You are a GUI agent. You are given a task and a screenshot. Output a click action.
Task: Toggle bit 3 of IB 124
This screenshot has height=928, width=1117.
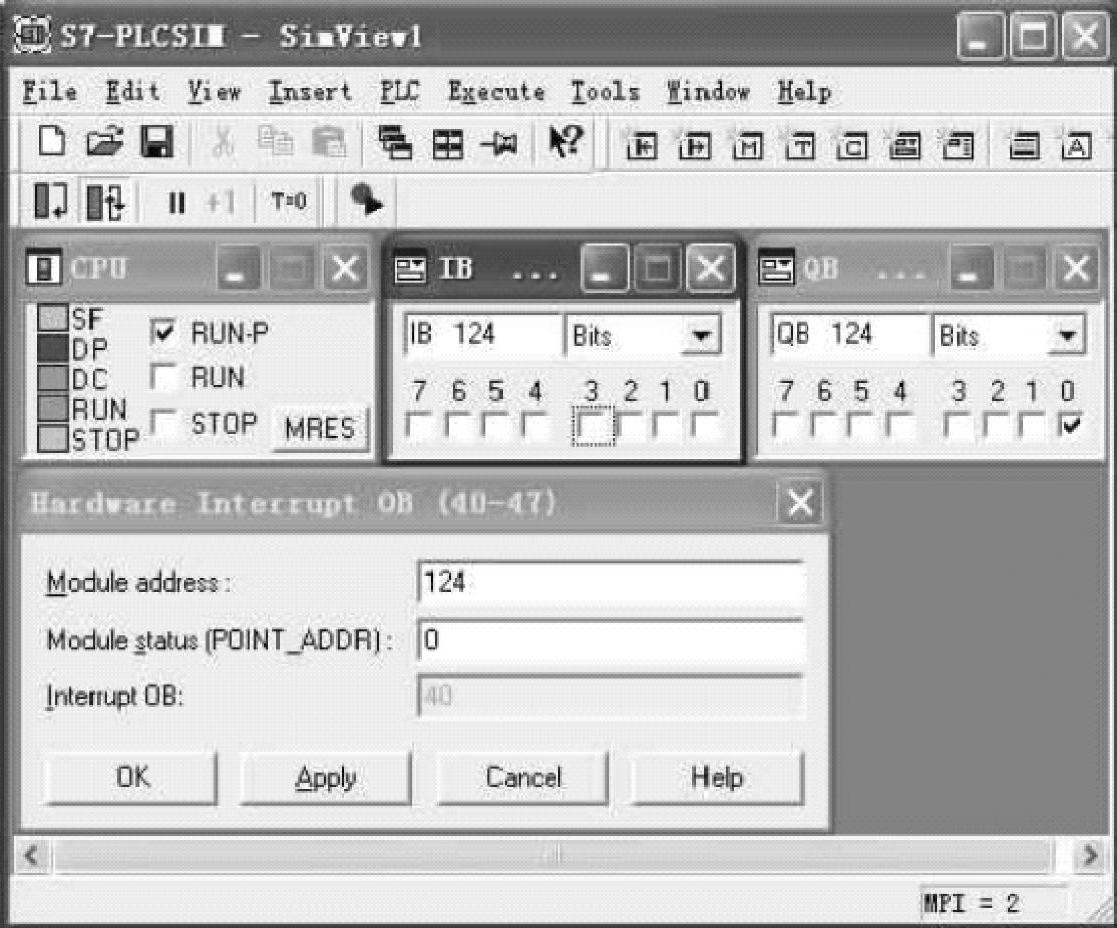593,427
